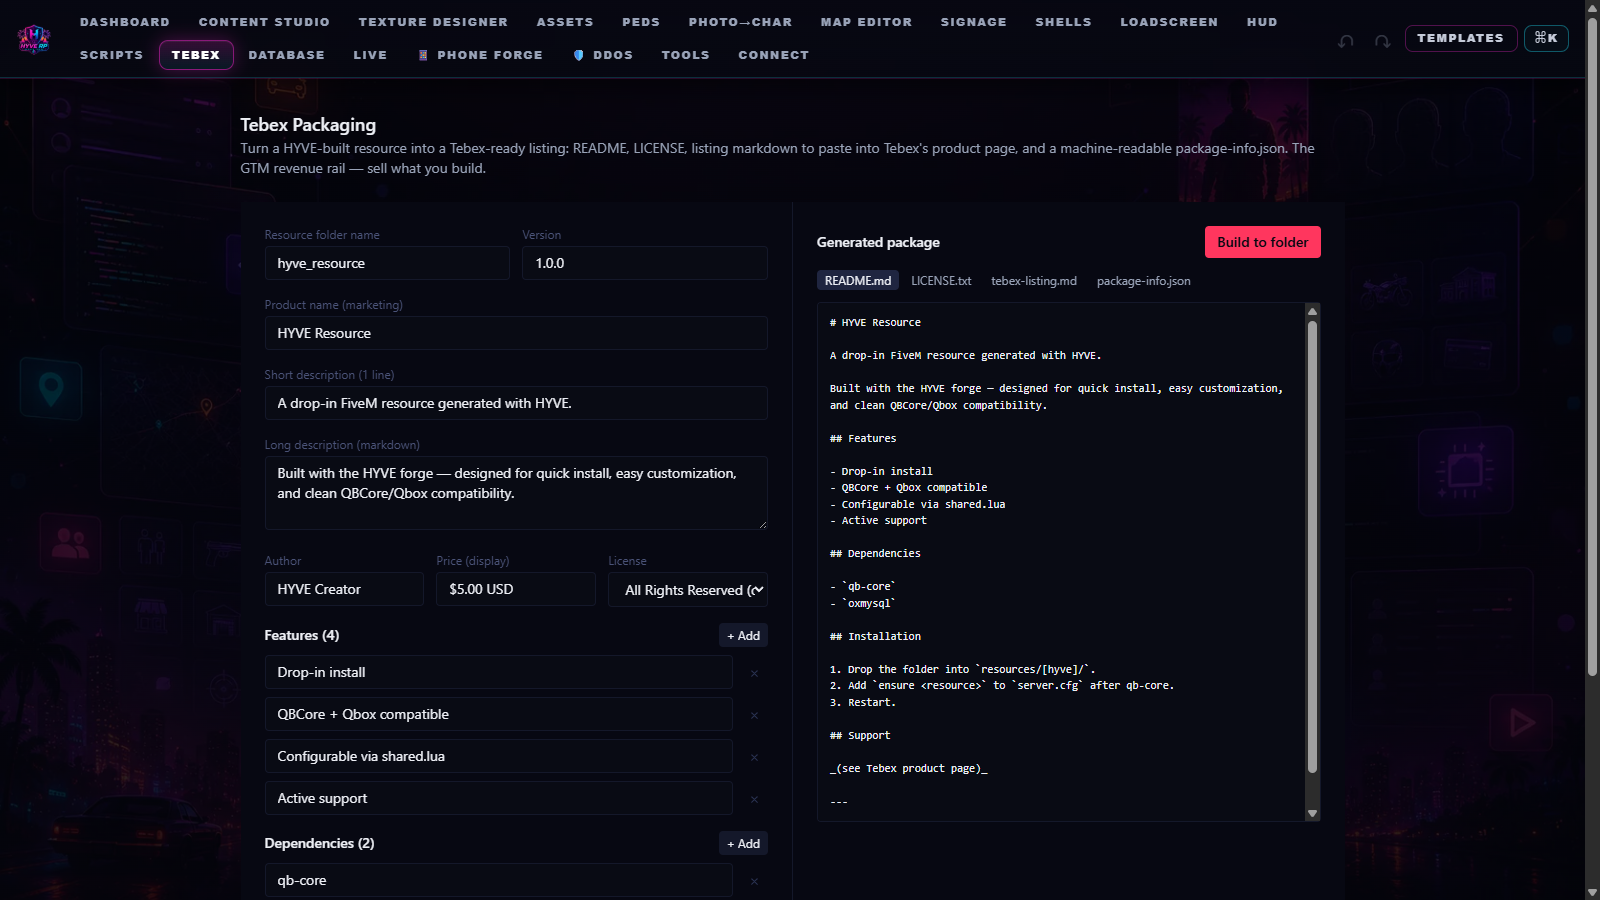Switch to HUD
The height and width of the screenshot is (900, 1600).
tap(1262, 22)
